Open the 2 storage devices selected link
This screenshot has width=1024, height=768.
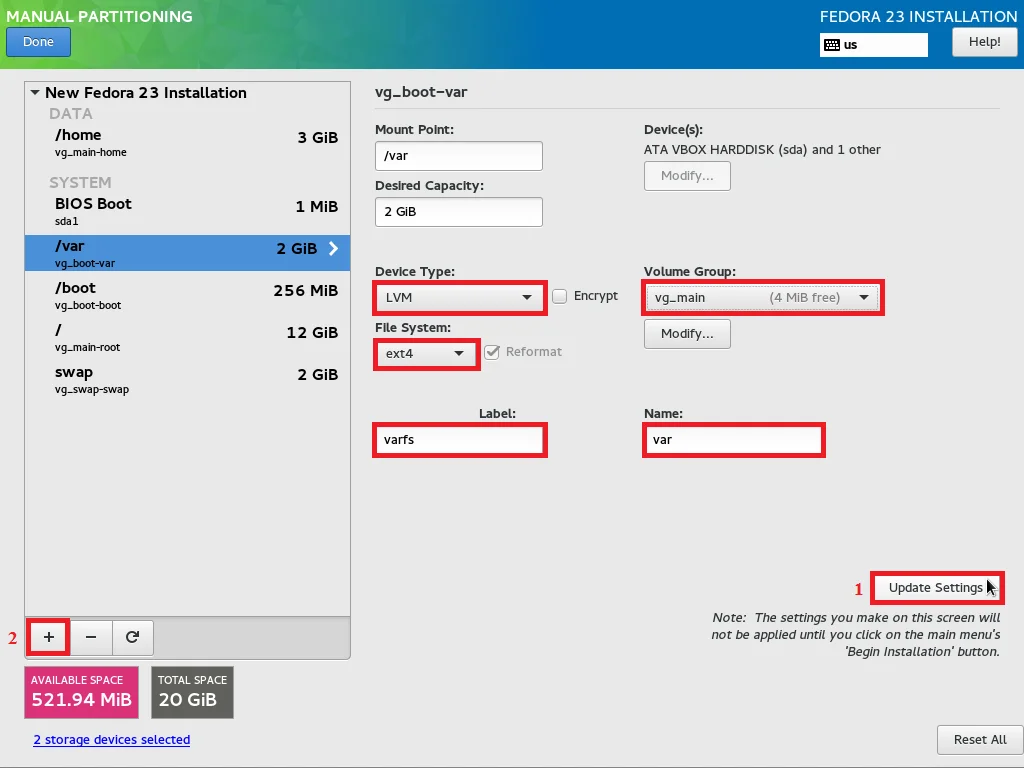112,740
